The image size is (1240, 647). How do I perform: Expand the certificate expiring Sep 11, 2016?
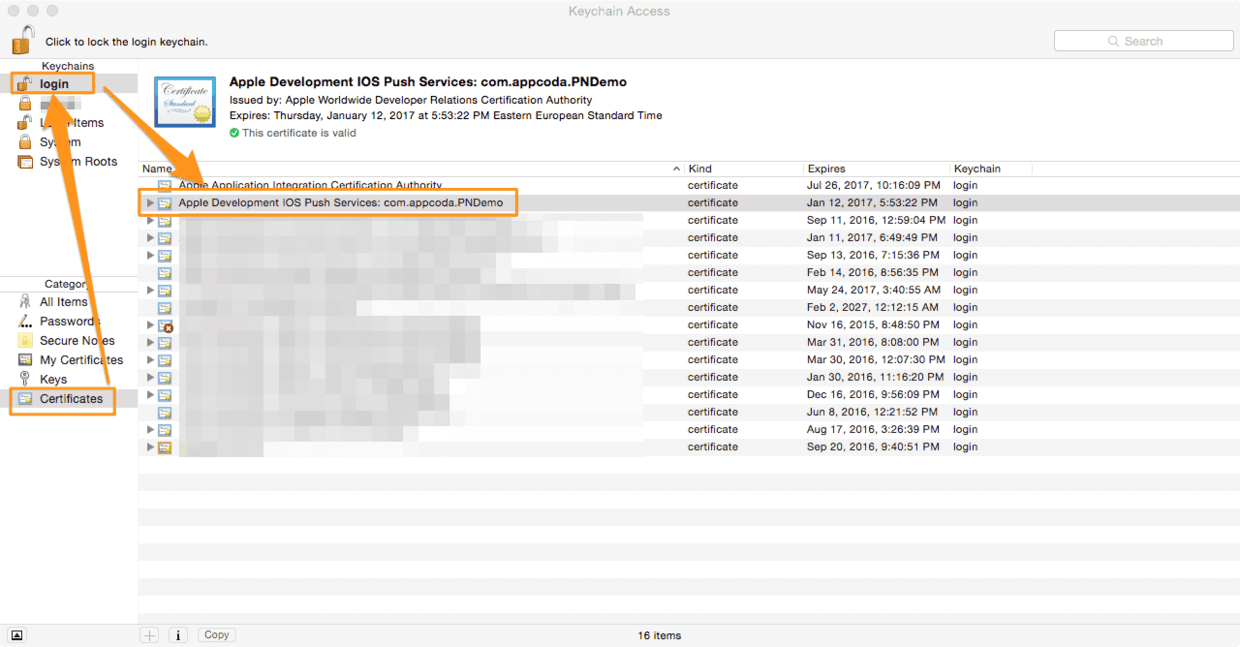(150, 220)
